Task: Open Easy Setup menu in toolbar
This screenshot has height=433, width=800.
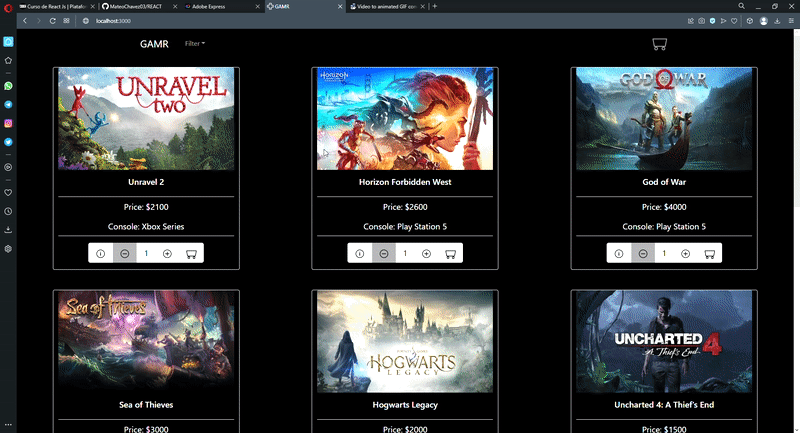Action: click(791, 21)
